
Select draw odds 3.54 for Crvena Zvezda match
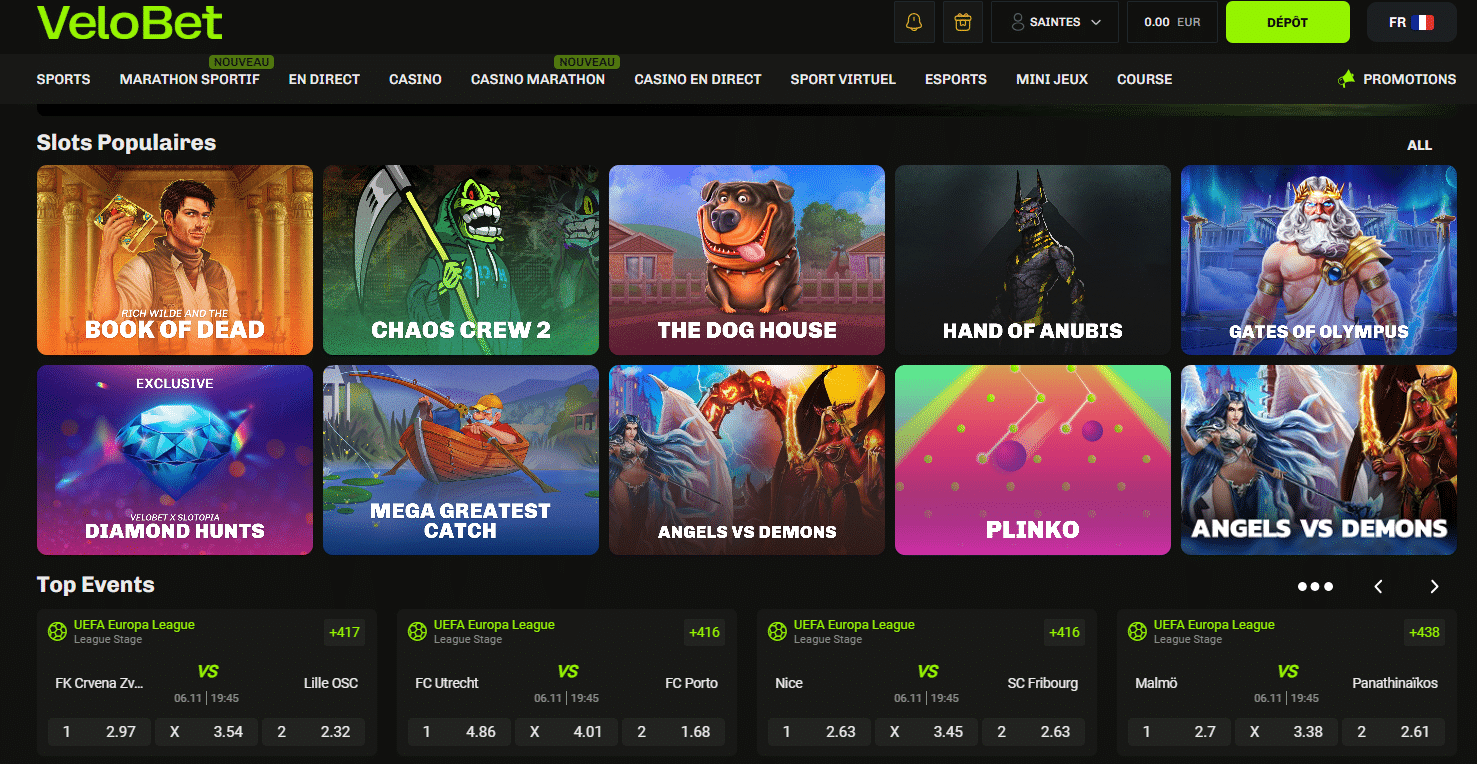click(209, 732)
